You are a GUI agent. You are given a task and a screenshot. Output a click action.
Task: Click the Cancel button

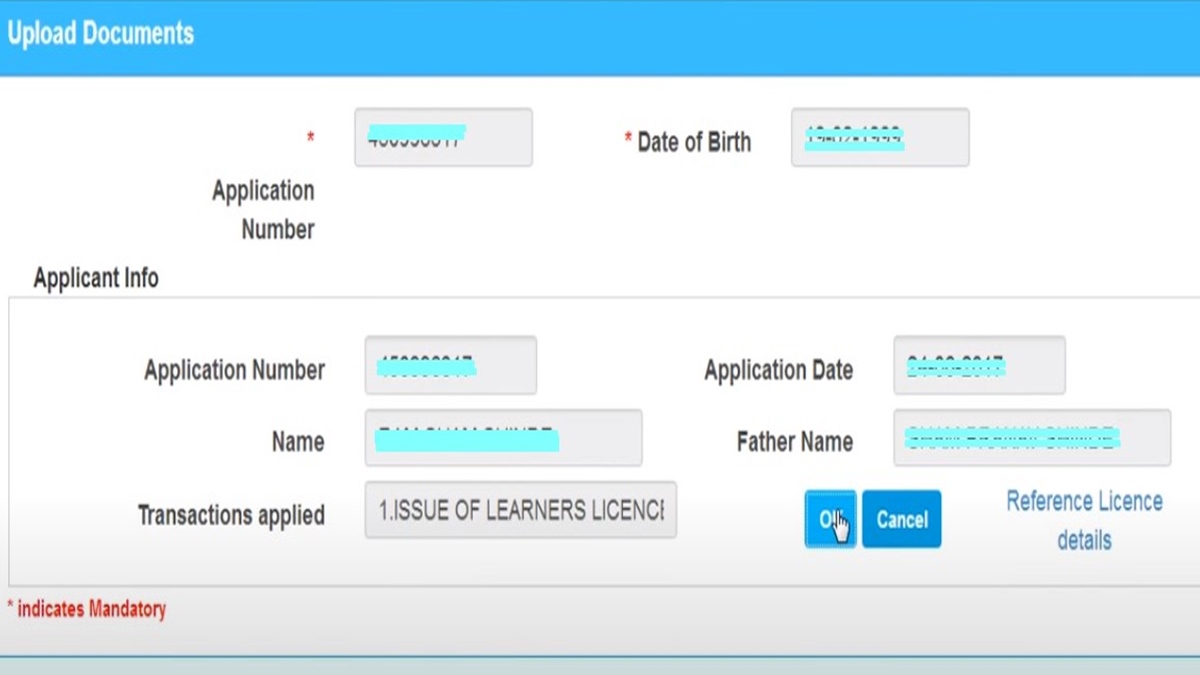coord(902,519)
